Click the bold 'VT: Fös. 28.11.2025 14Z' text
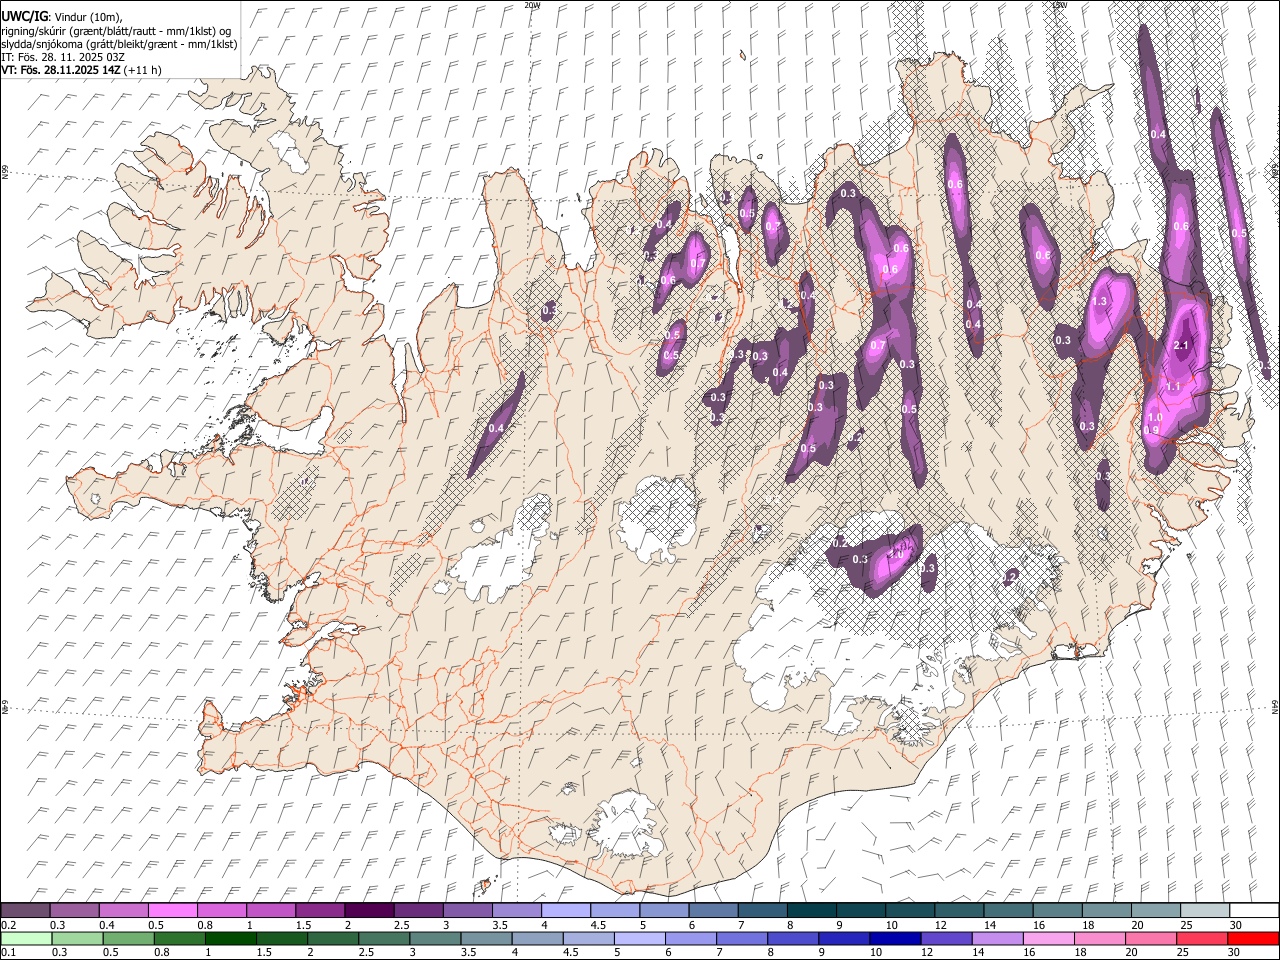The height and width of the screenshot is (960, 1280). 61,70
